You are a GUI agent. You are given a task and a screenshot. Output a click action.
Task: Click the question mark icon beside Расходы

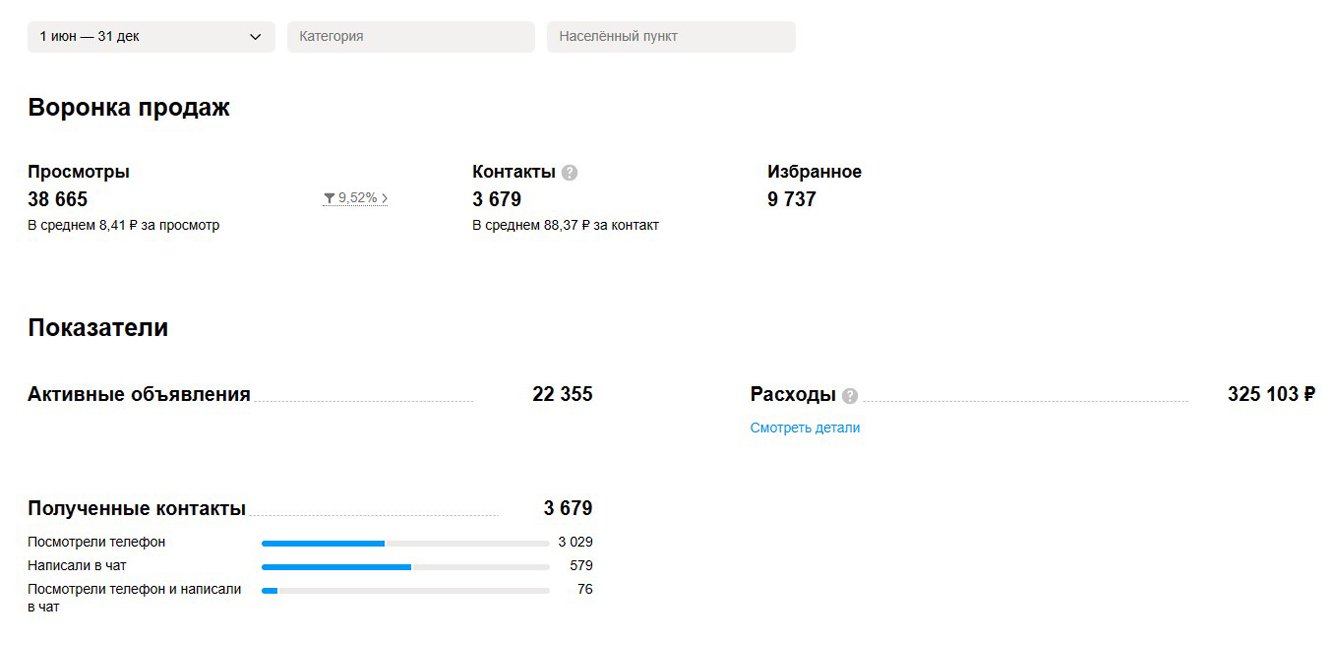(x=850, y=395)
